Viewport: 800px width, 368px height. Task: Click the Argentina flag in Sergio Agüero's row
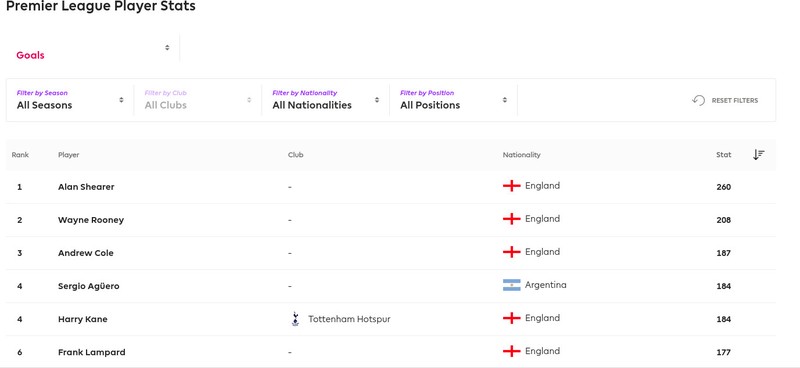coord(511,285)
